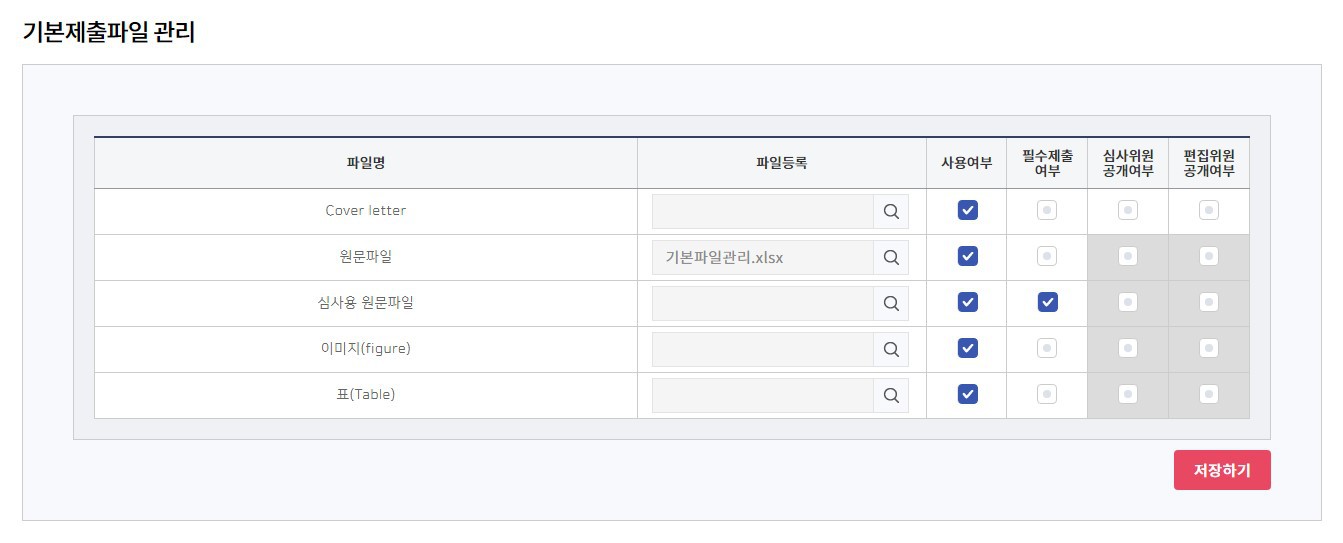Screen dimensions: 1343x543
Task: Click the search icon in Cover letter row
Action: (891, 211)
